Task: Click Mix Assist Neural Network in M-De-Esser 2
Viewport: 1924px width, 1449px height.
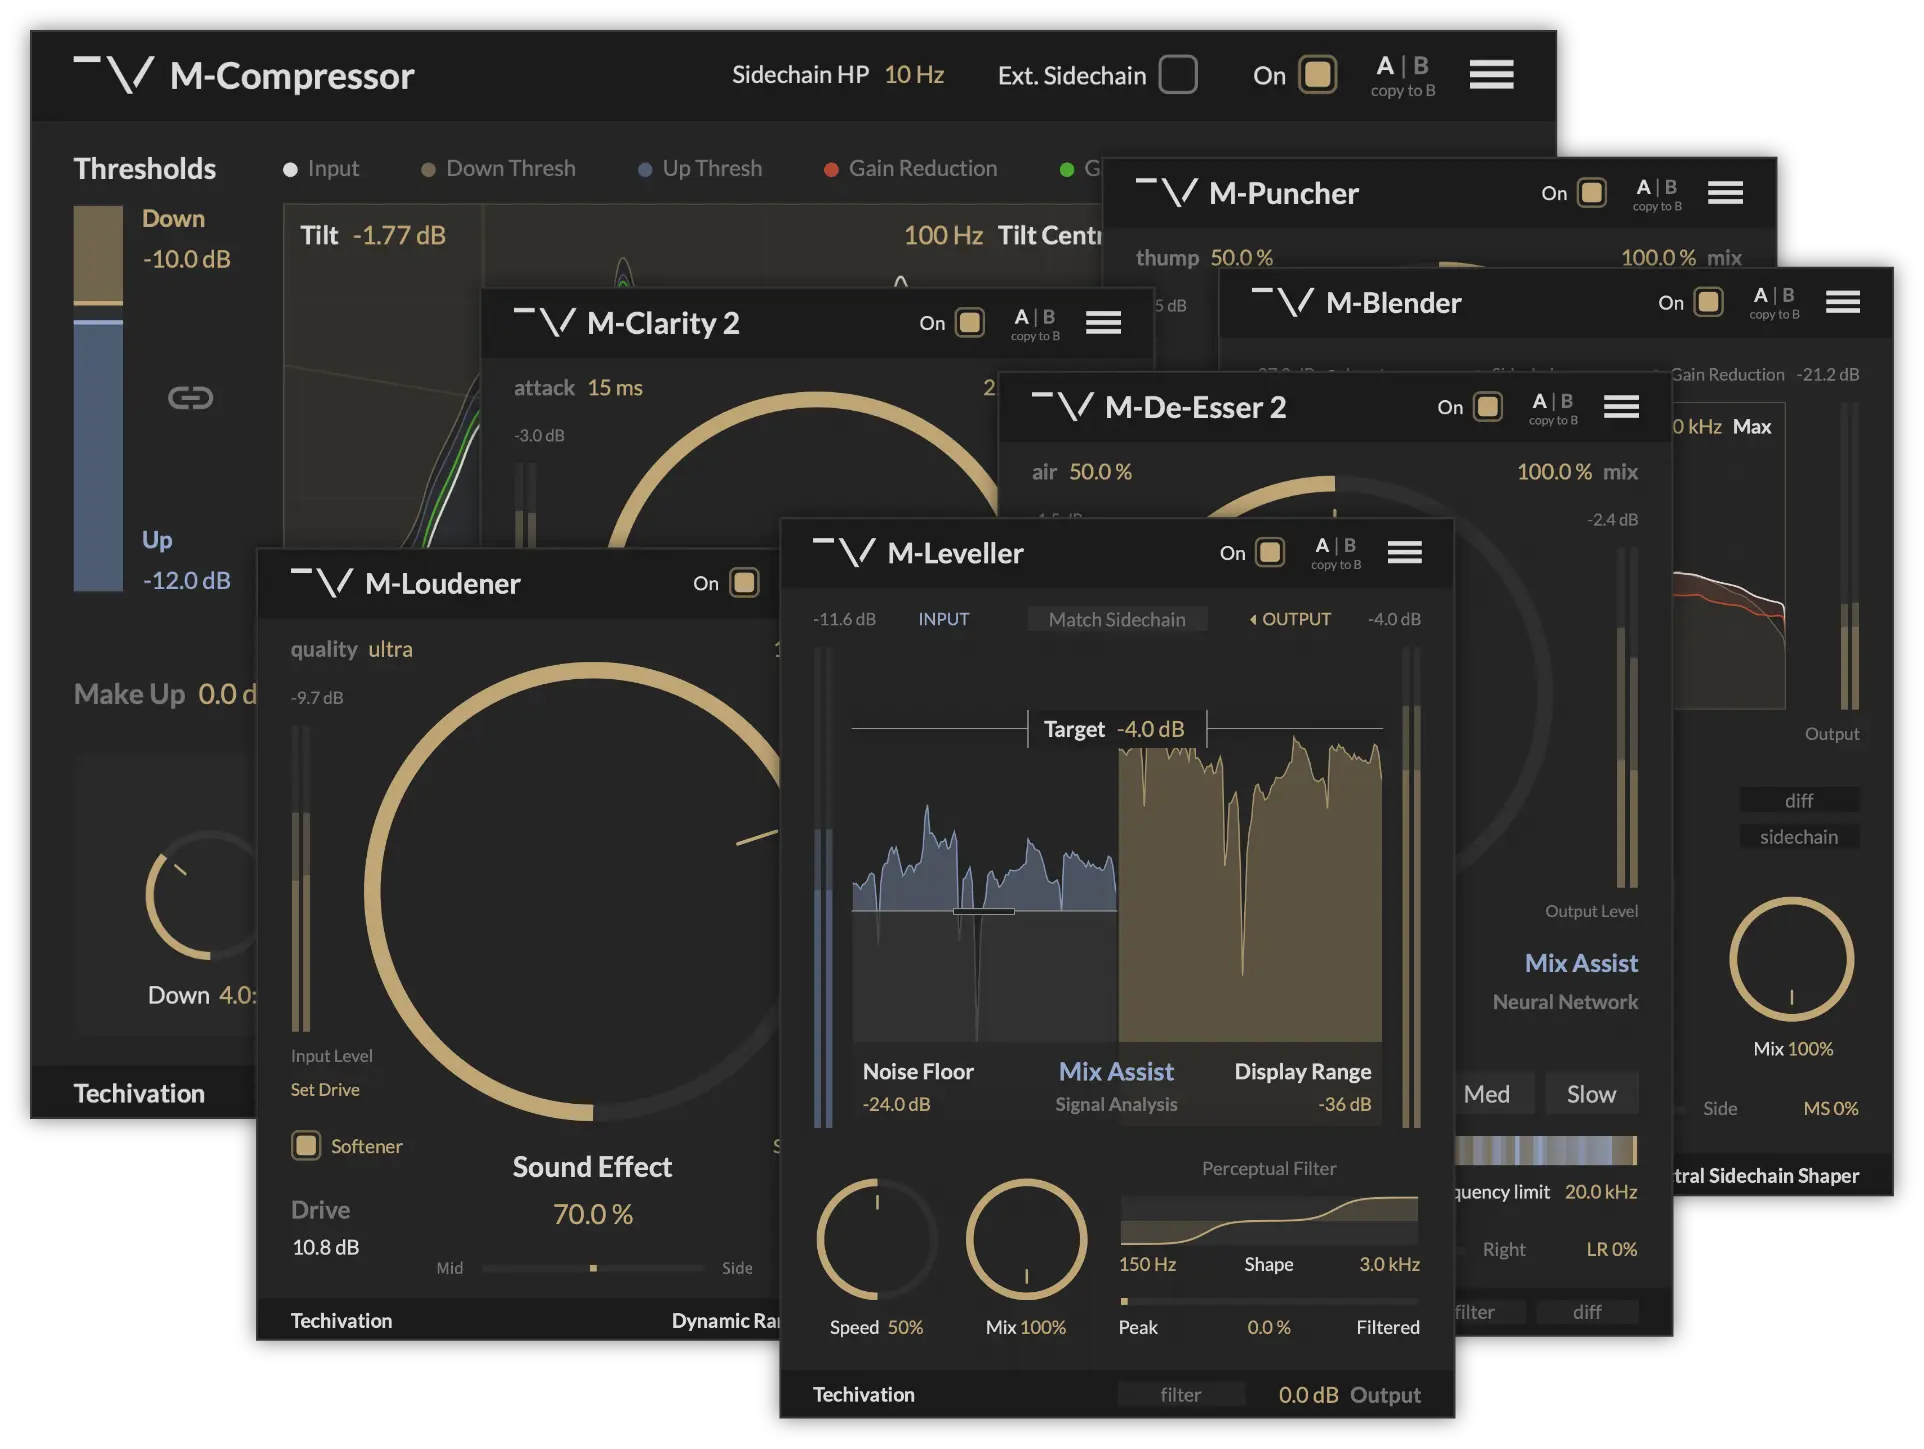Action: [1566, 981]
